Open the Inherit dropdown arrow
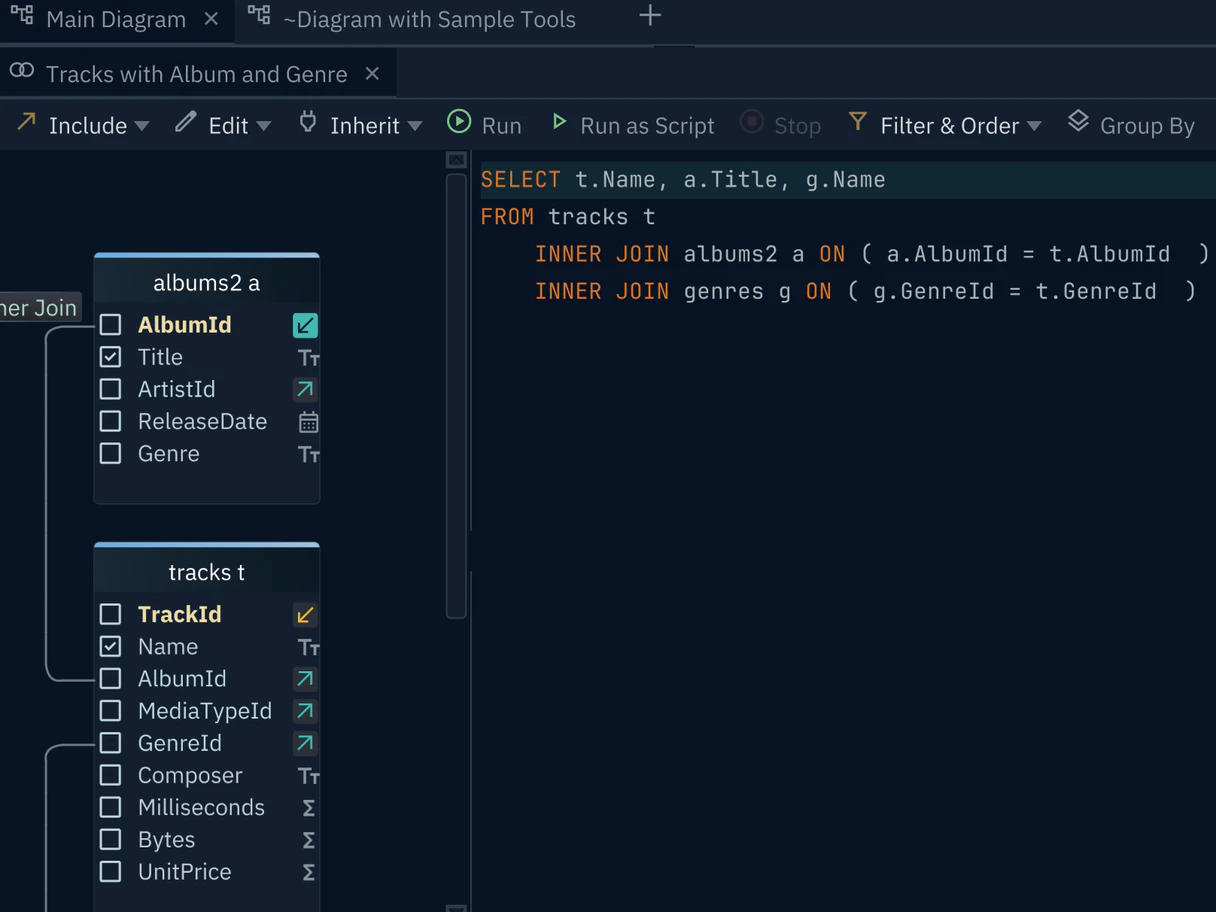 click(x=415, y=126)
